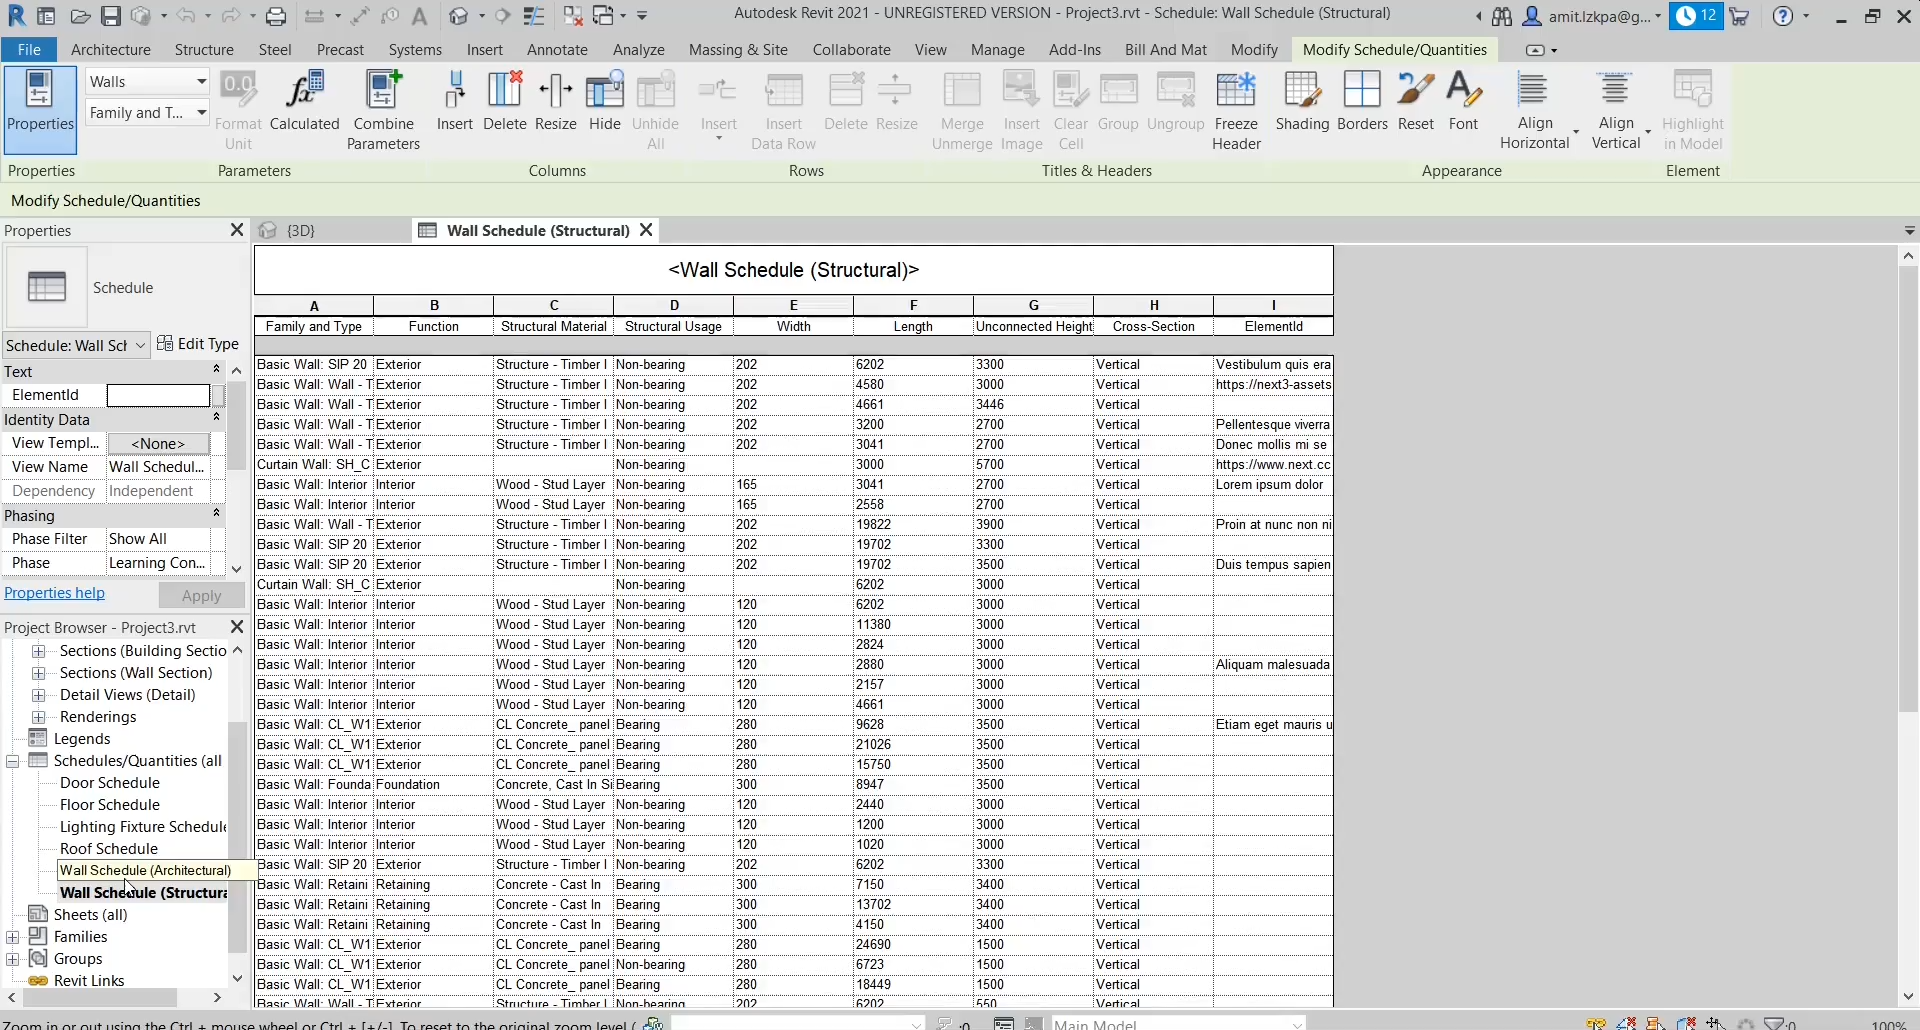Click the Text tool icon in quick access toolbar
Image resolution: width=1920 pixels, height=1030 pixels.
420,16
